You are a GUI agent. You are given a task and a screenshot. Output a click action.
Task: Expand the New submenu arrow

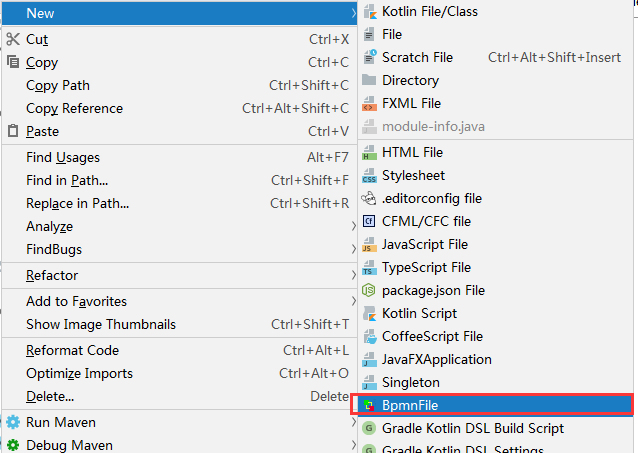354,13
